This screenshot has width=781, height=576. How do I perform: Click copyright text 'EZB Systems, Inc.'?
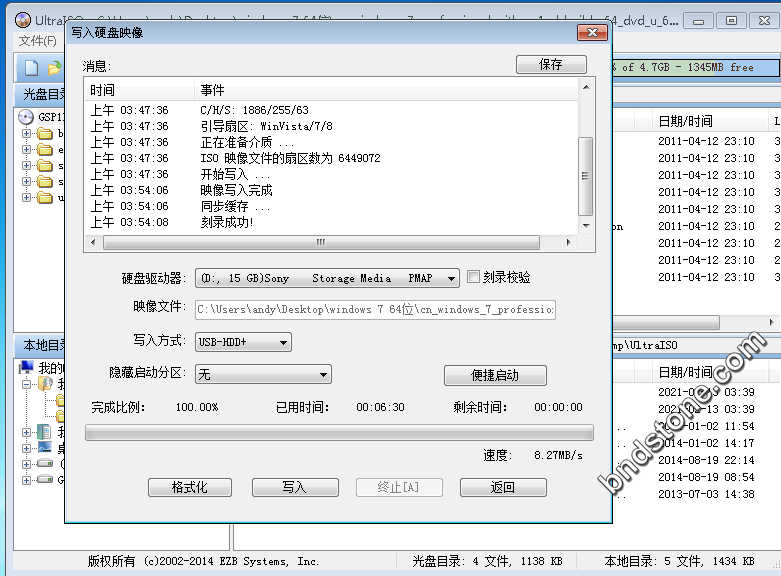tap(269, 562)
